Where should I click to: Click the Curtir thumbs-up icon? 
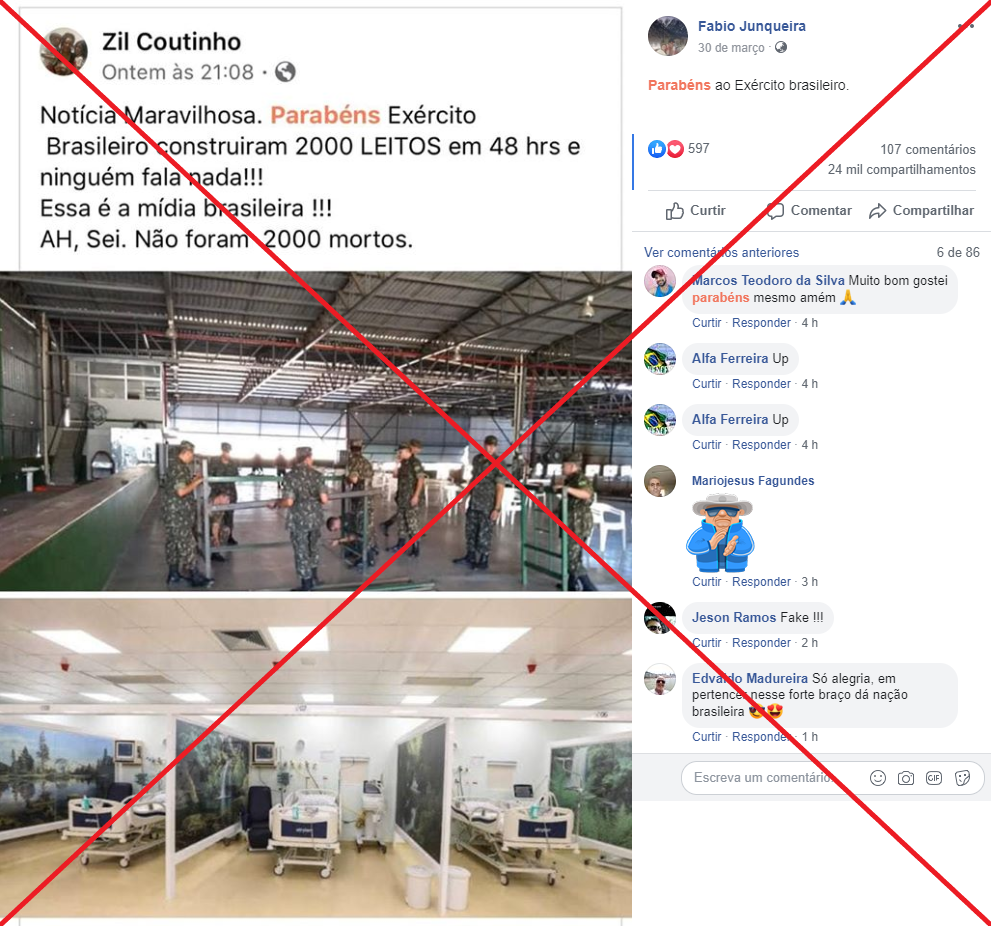(x=674, y=211)
